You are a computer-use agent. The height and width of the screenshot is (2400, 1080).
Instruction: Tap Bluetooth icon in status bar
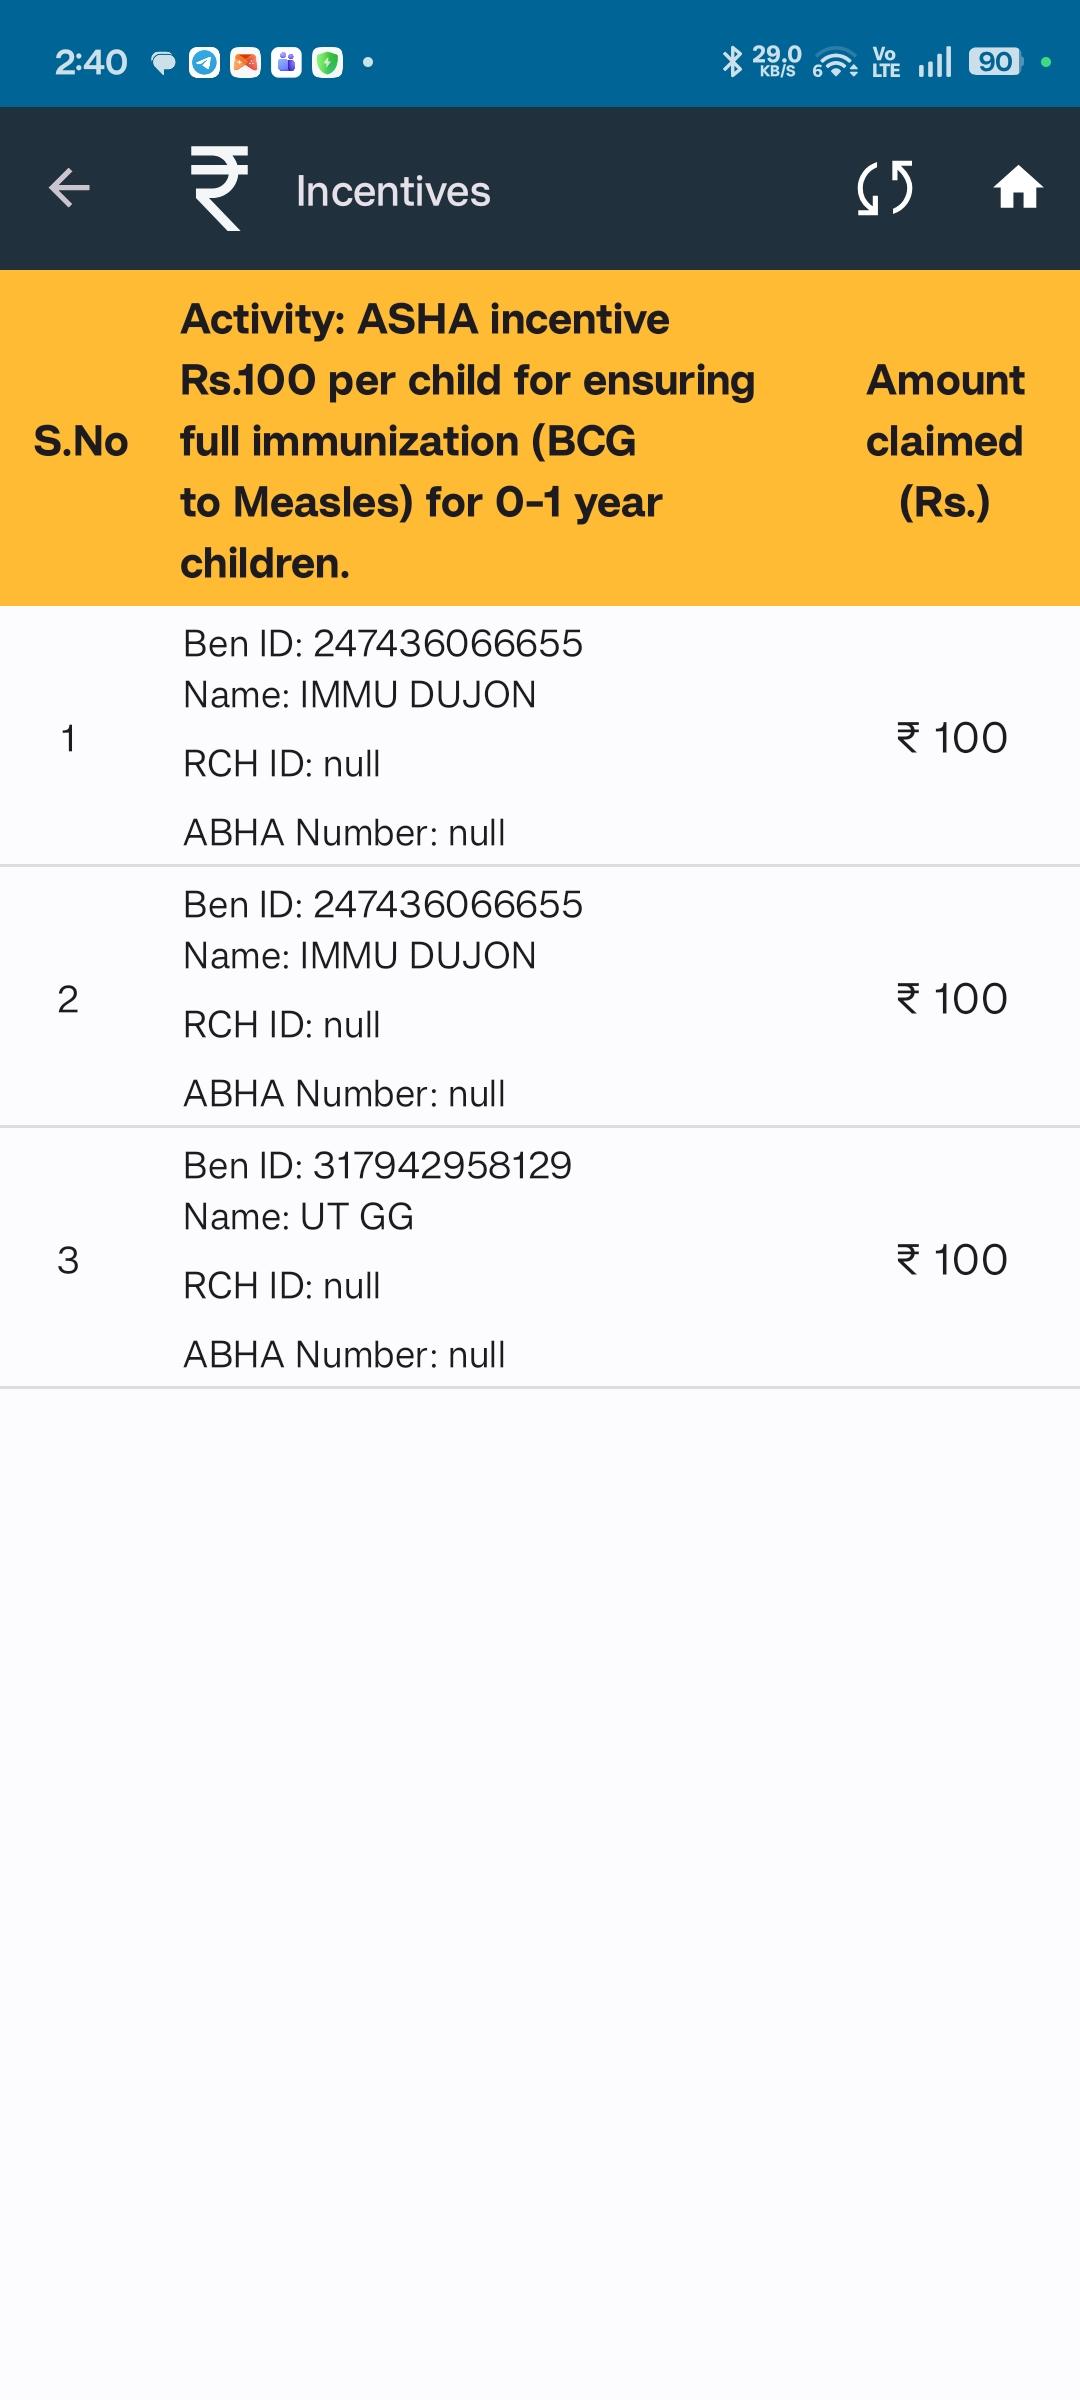[x=733, y=62]
